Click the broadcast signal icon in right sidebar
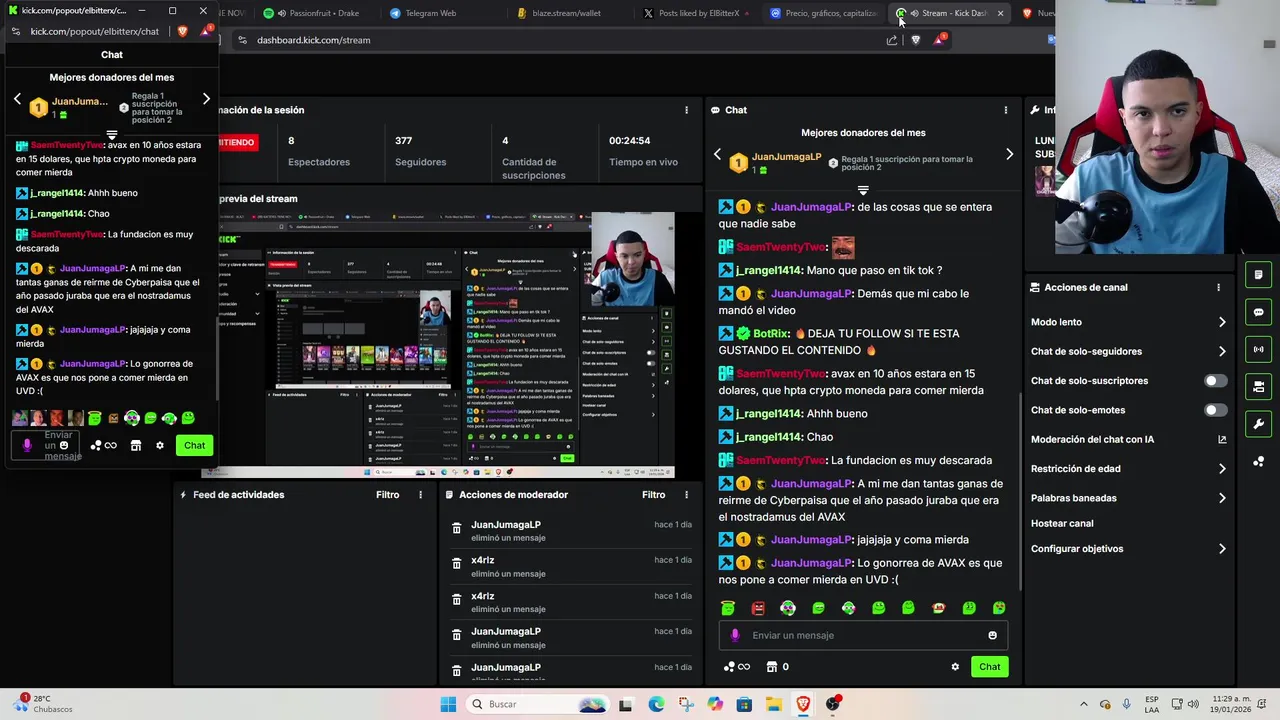1280x720 pixels. [1258, 349]
